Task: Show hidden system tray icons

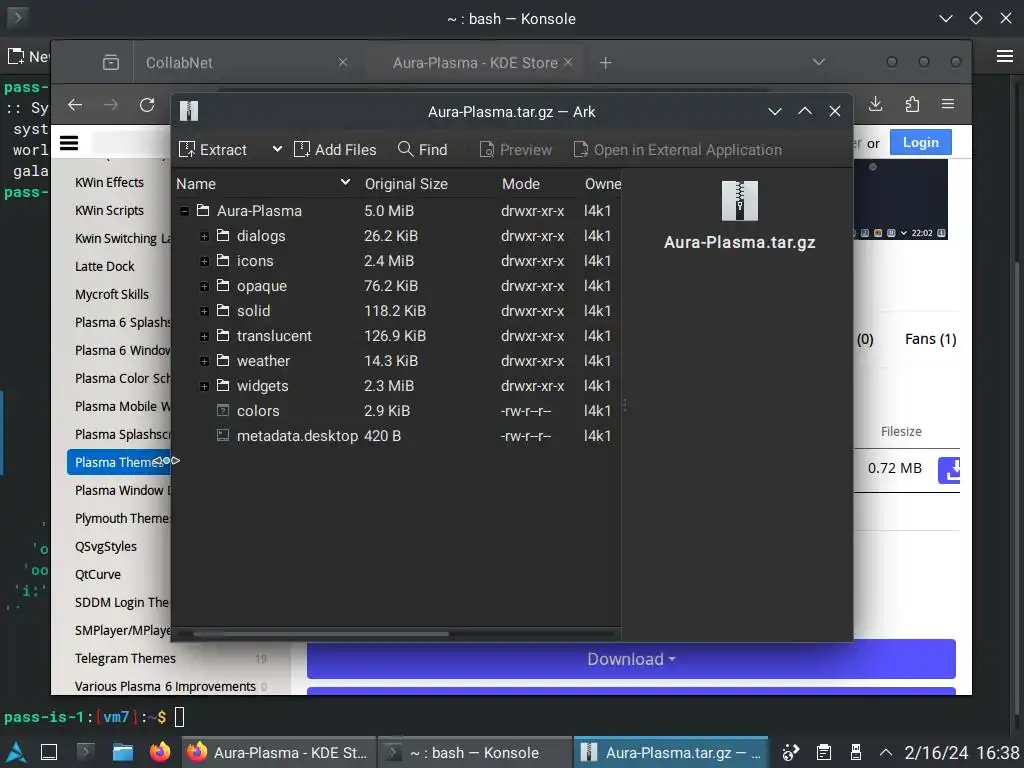Action: tap(886, 752)
